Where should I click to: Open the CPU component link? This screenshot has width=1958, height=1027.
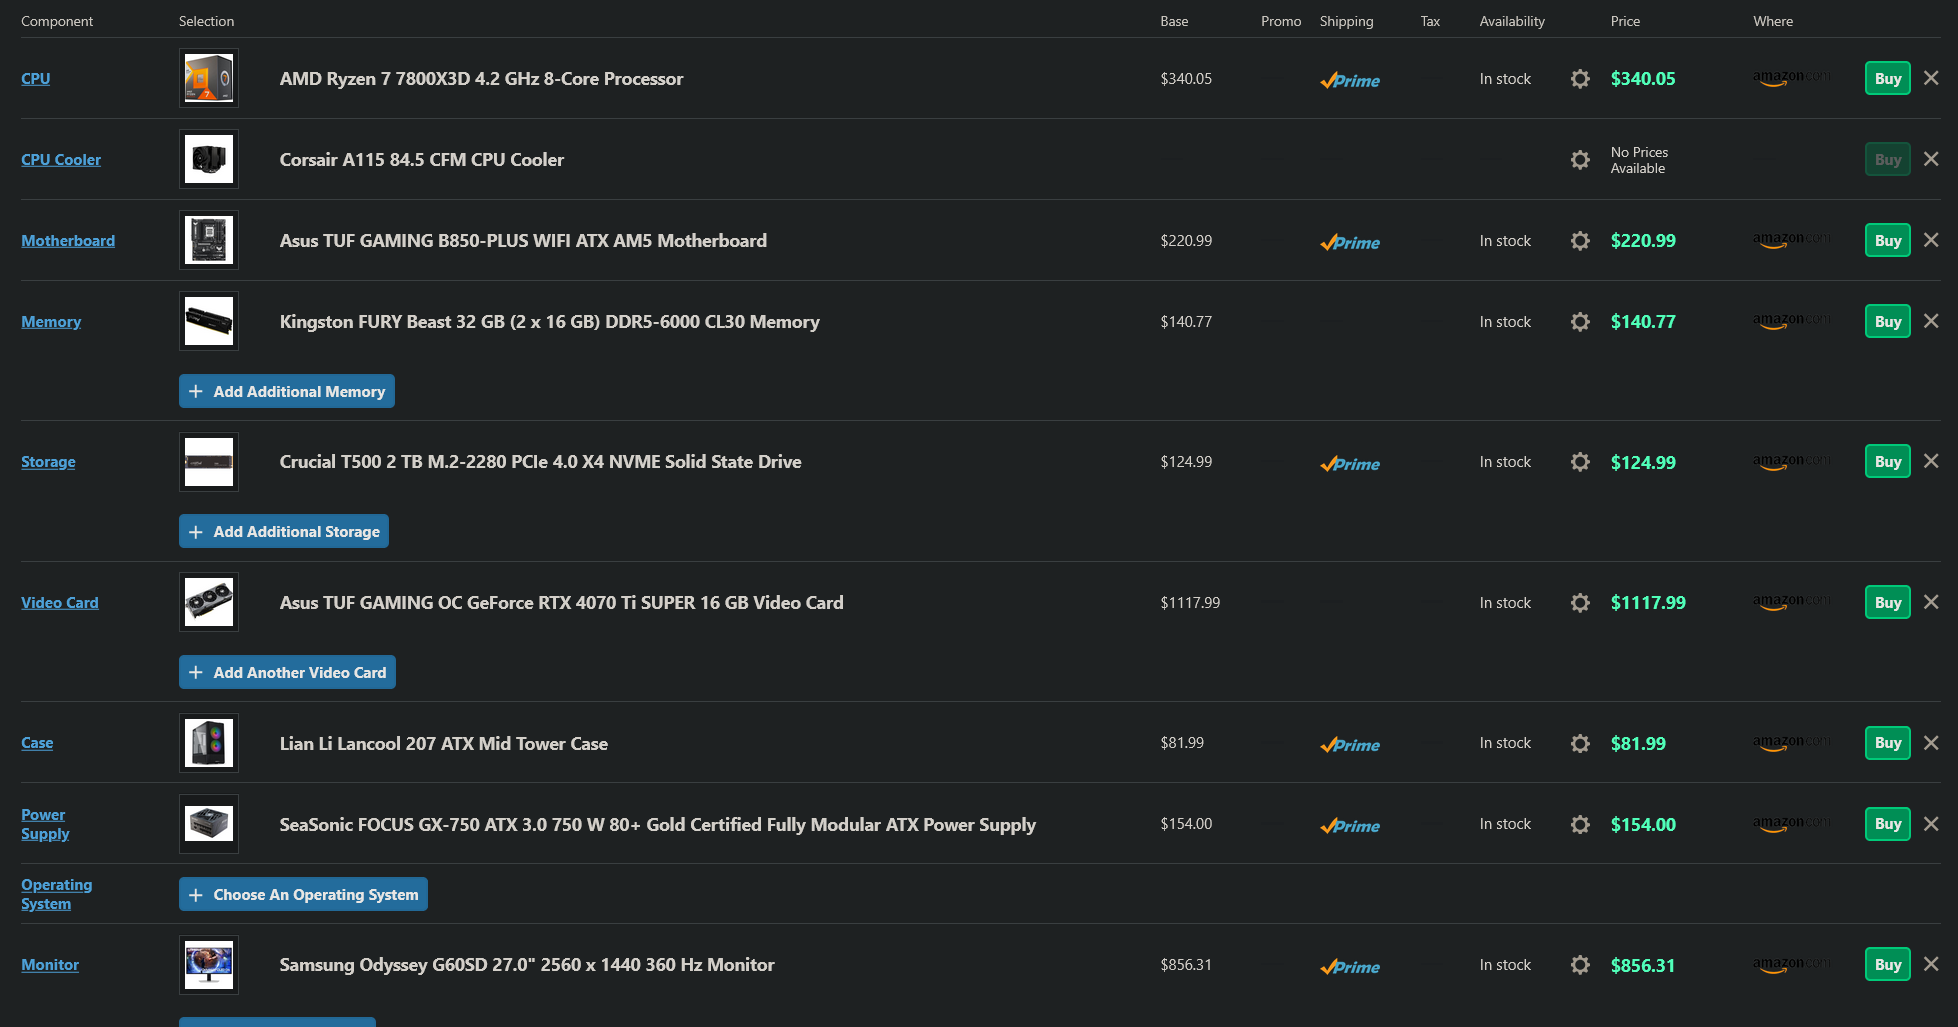[x=36, y=78]
